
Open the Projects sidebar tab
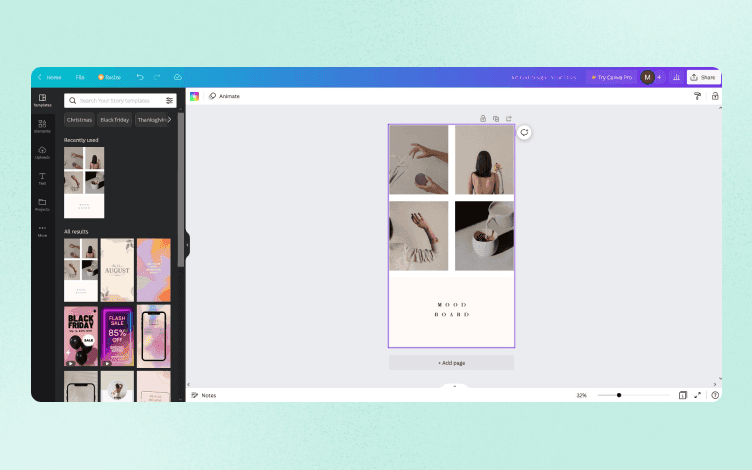(x=42, y=205)
